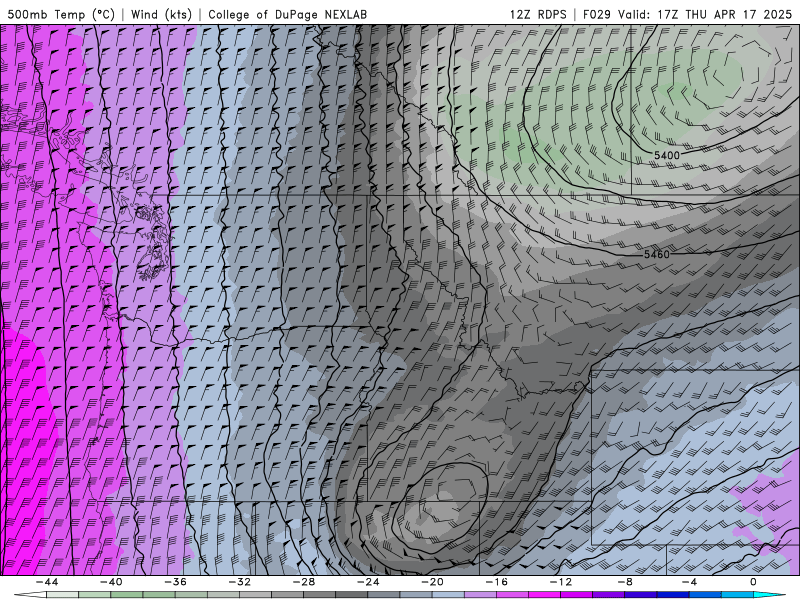Click the 5460 height contour label
The height and width of the screenshot is (600, 800).
click(656, 254)
